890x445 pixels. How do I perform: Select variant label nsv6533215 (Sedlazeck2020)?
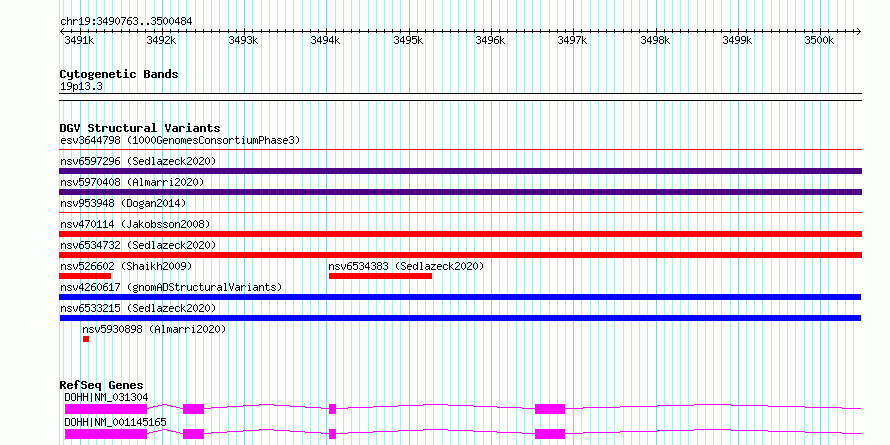click(x=138, y=308)
